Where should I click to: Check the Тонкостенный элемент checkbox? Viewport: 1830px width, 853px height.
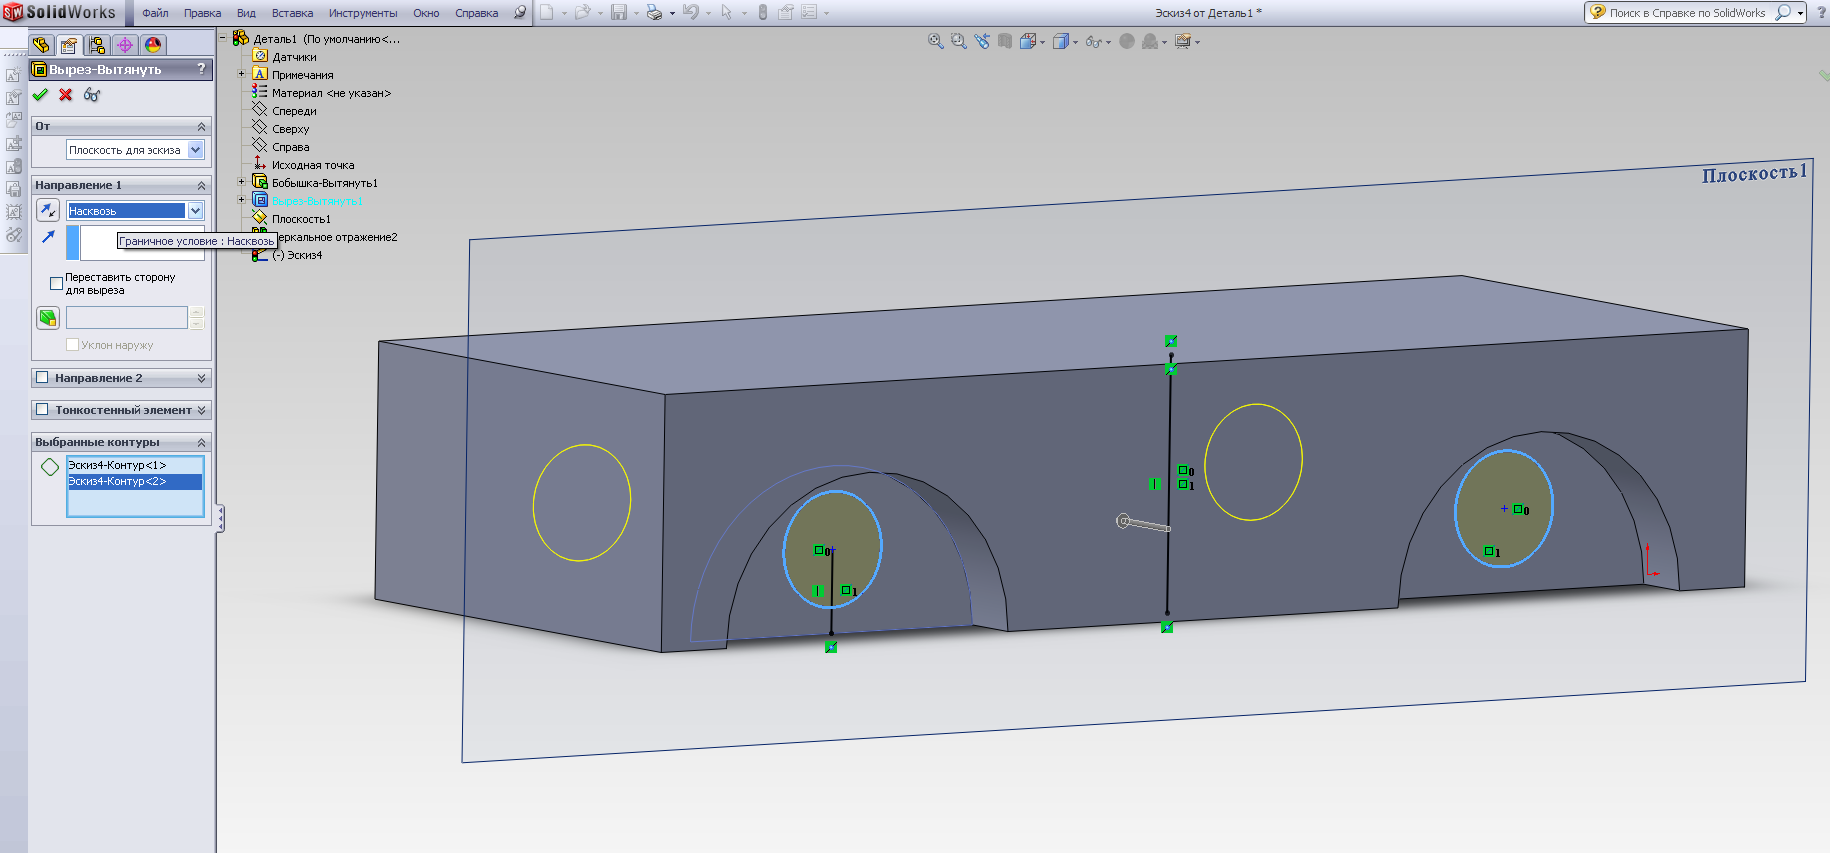pos(42,410)
